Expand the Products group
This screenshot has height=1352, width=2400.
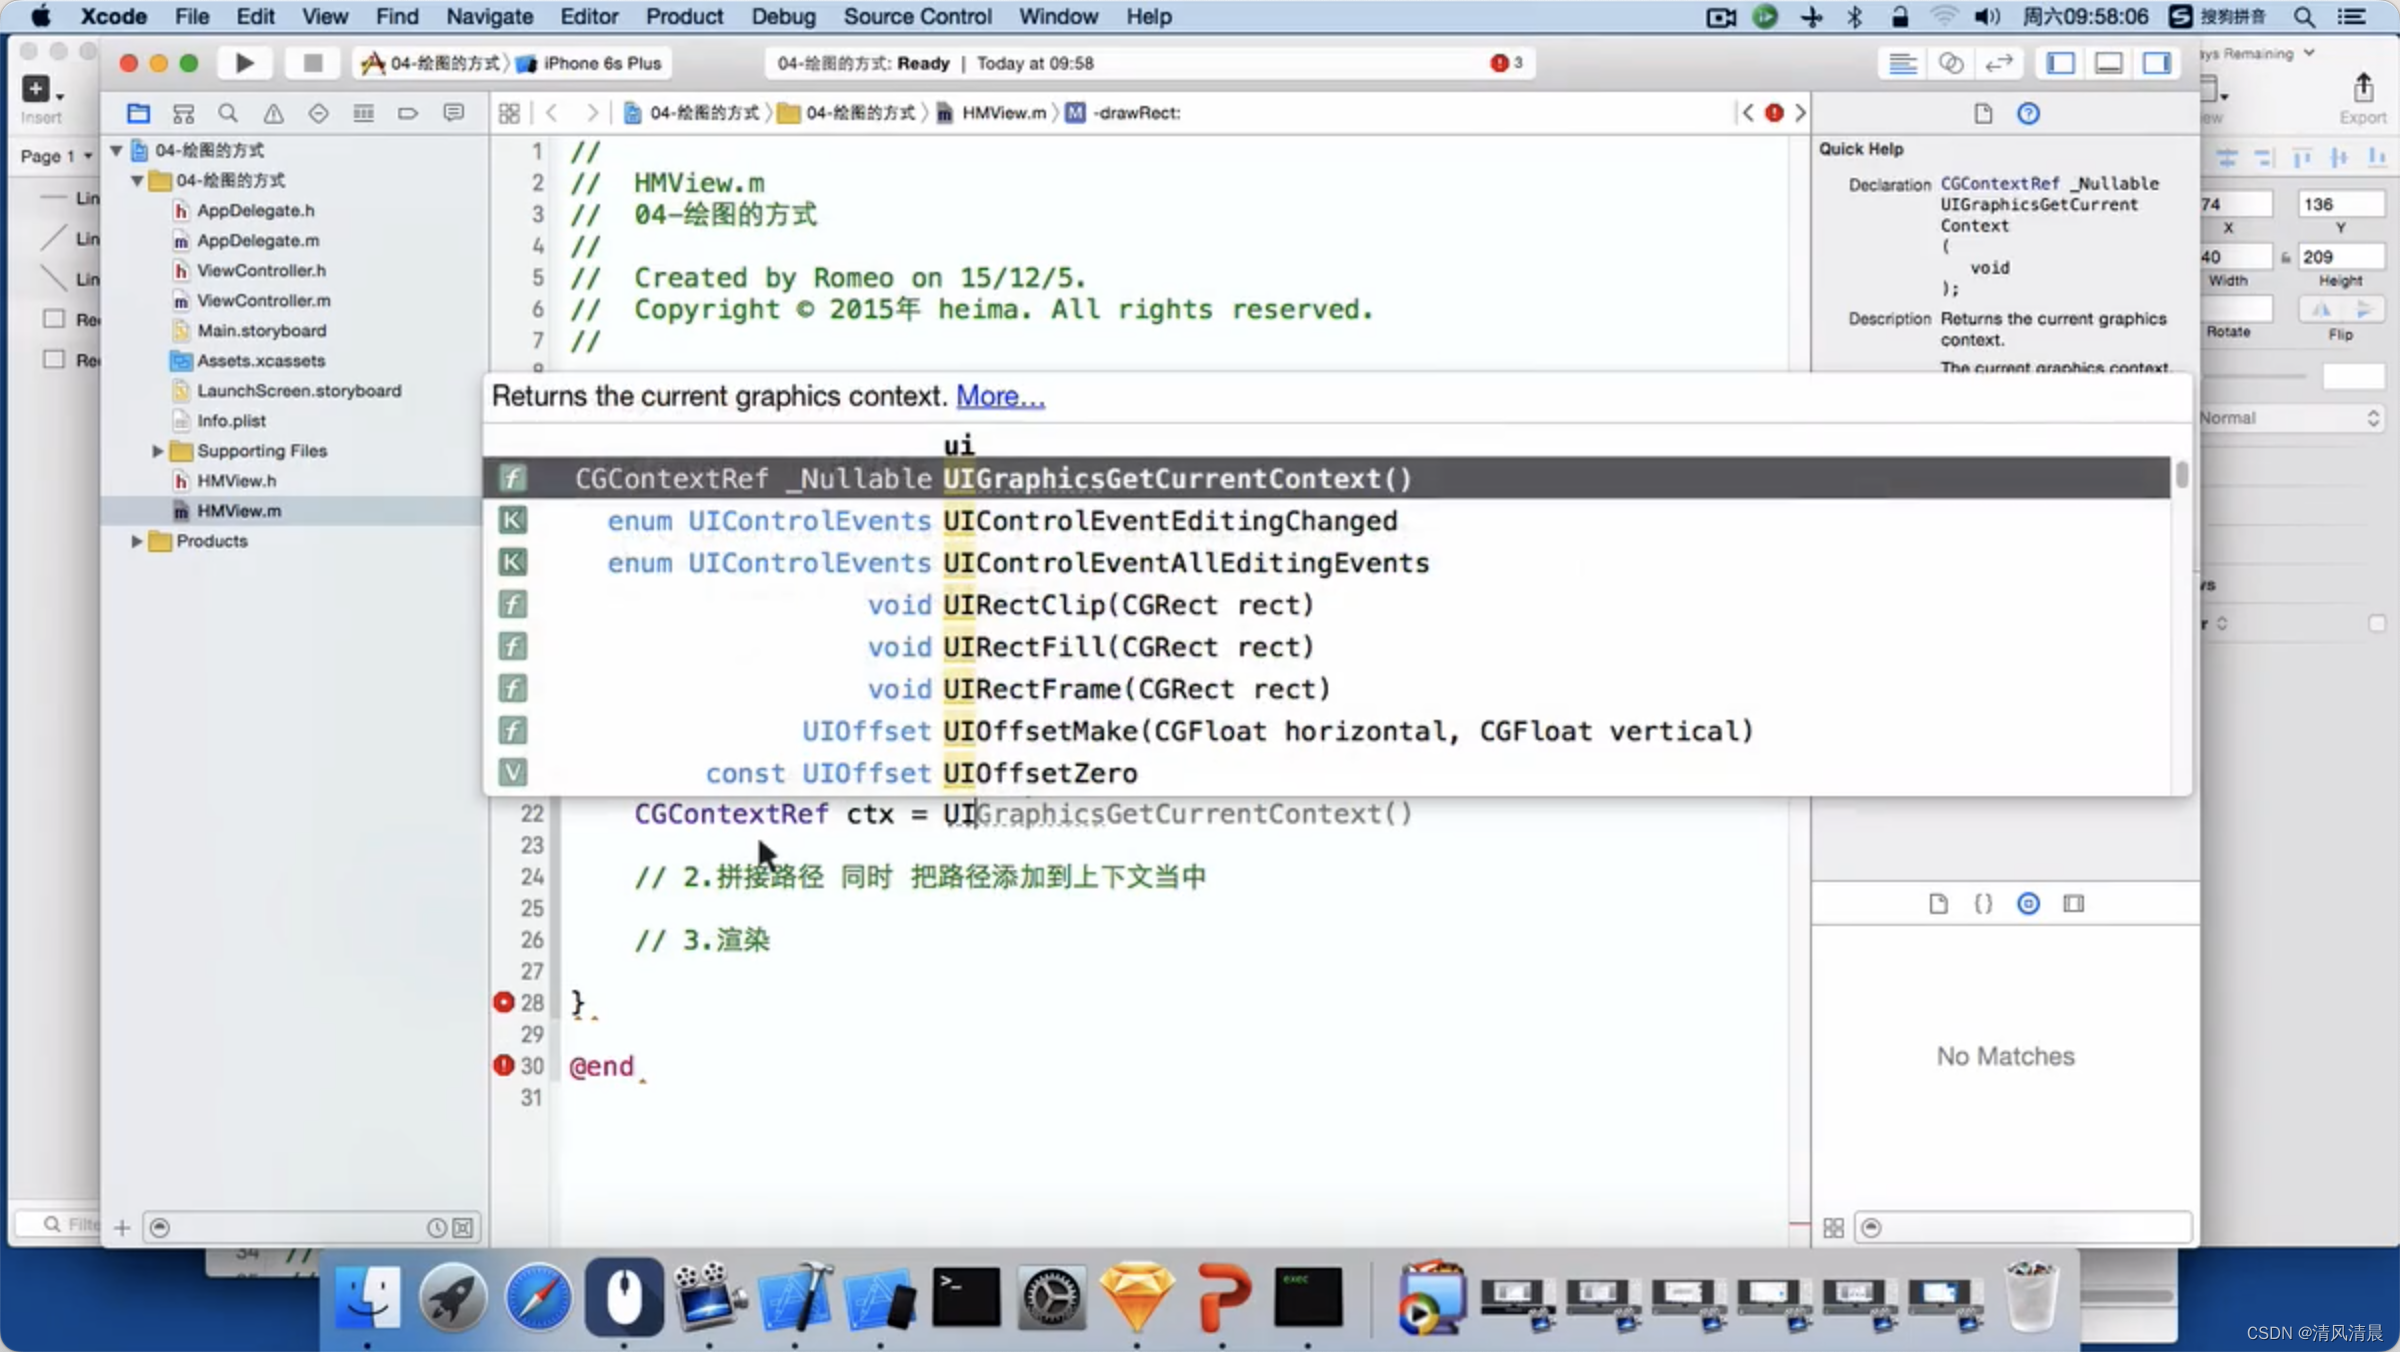137,541
